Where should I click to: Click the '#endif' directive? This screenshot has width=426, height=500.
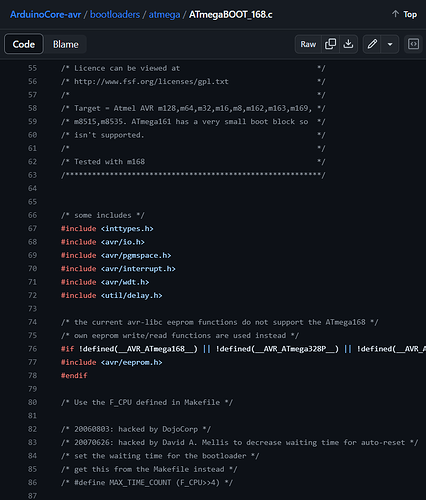point(74,376)
